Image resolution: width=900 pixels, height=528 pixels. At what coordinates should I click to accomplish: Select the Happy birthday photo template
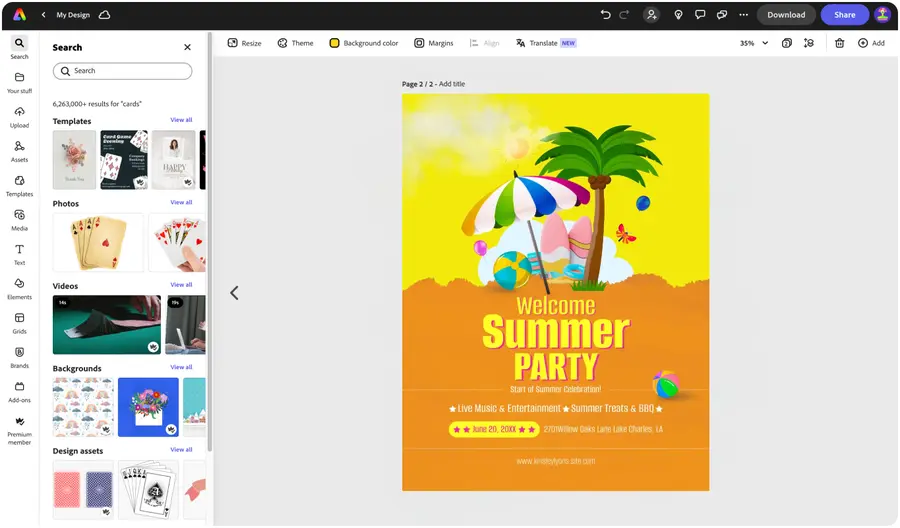[x=174, y=160]
